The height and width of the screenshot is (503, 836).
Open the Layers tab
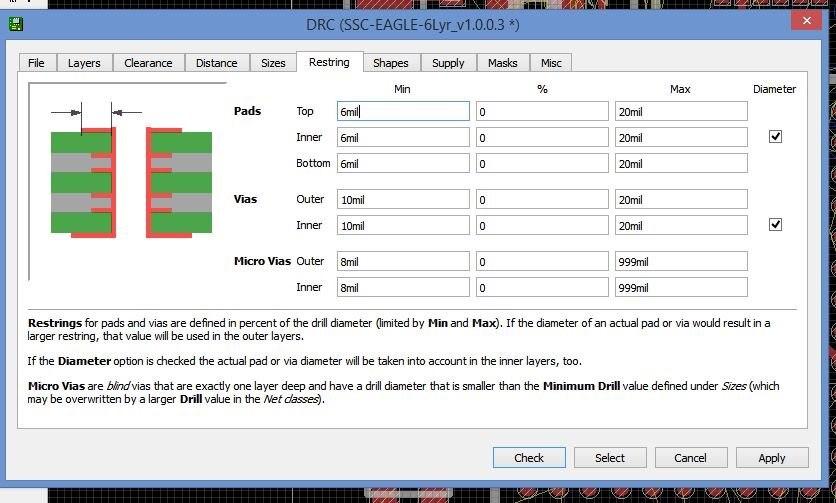tap(84, 63)
